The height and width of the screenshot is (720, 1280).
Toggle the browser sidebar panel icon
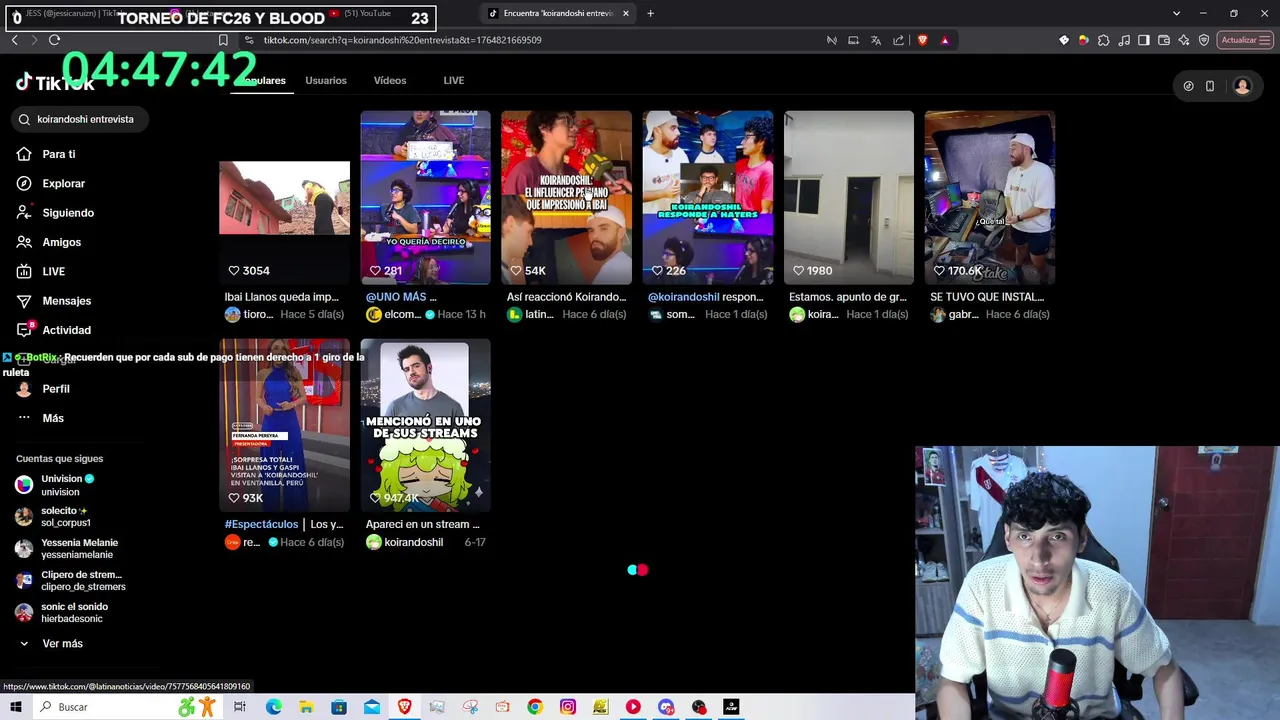click(x=1145, y=40)
